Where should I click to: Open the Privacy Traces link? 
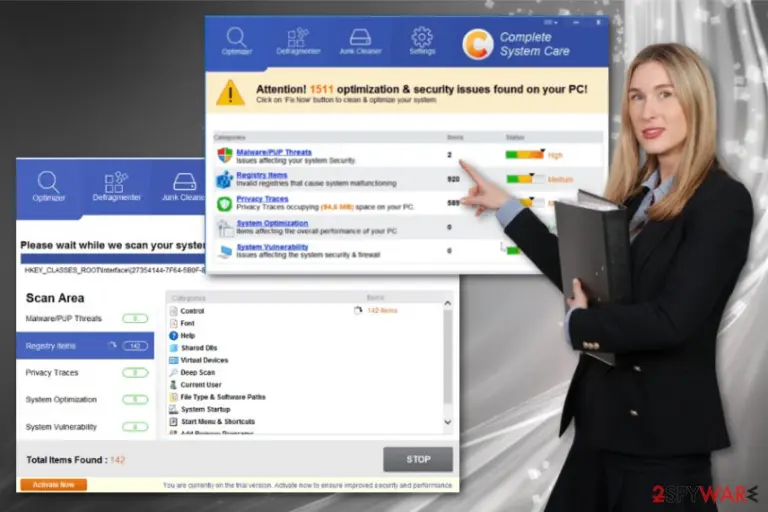(262, 198)
